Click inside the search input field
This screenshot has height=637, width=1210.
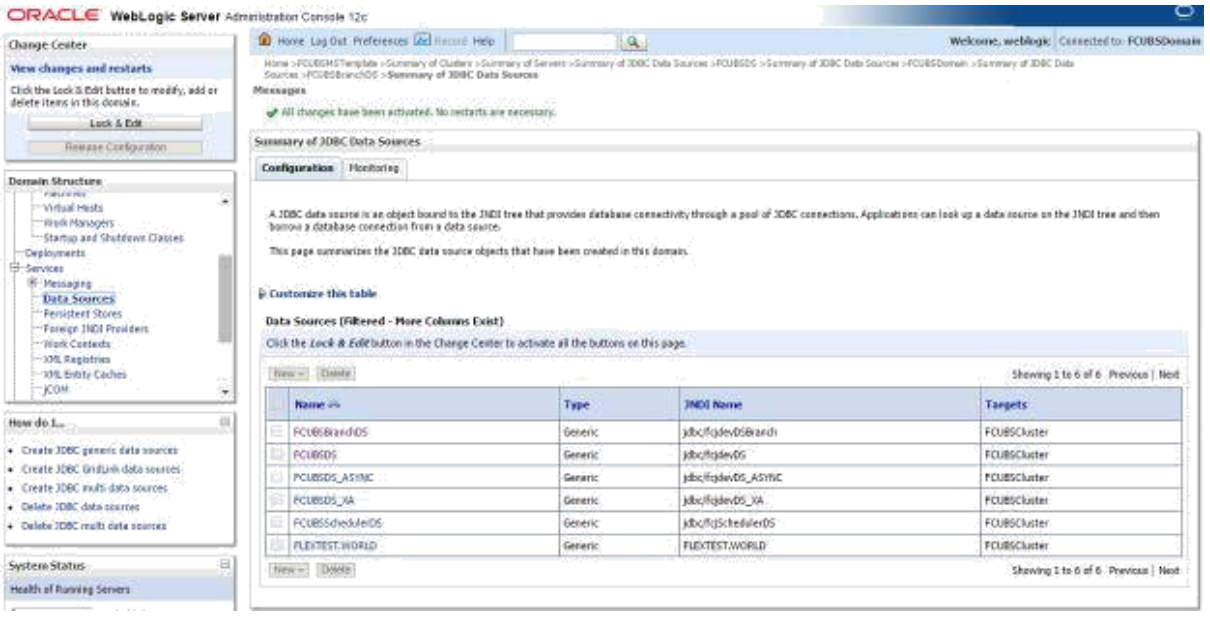(x=567, y=41)
